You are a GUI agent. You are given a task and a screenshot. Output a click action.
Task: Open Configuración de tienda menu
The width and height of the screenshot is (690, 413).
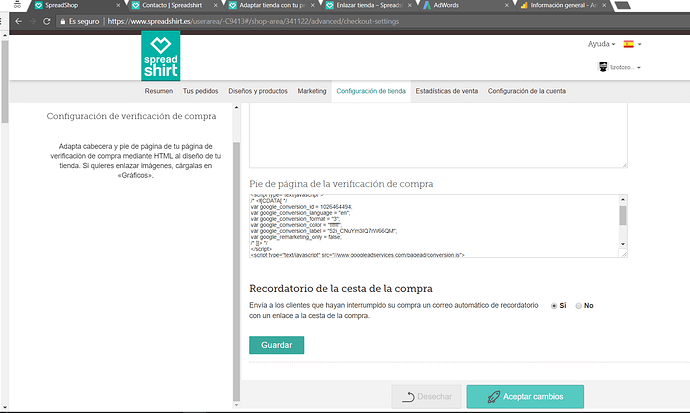point(371,91)
